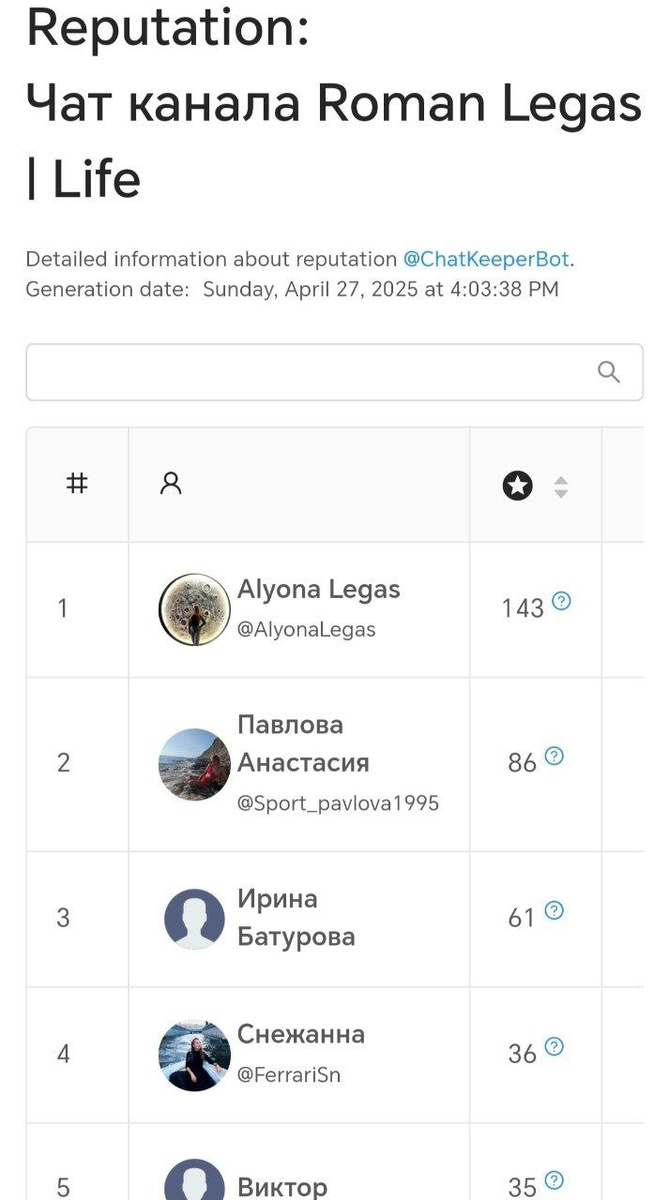Image resolution: width=669 pixels, height=1200 pixels.
Task: Open the @ChatKeeperBot link
Action: point(487,259)
